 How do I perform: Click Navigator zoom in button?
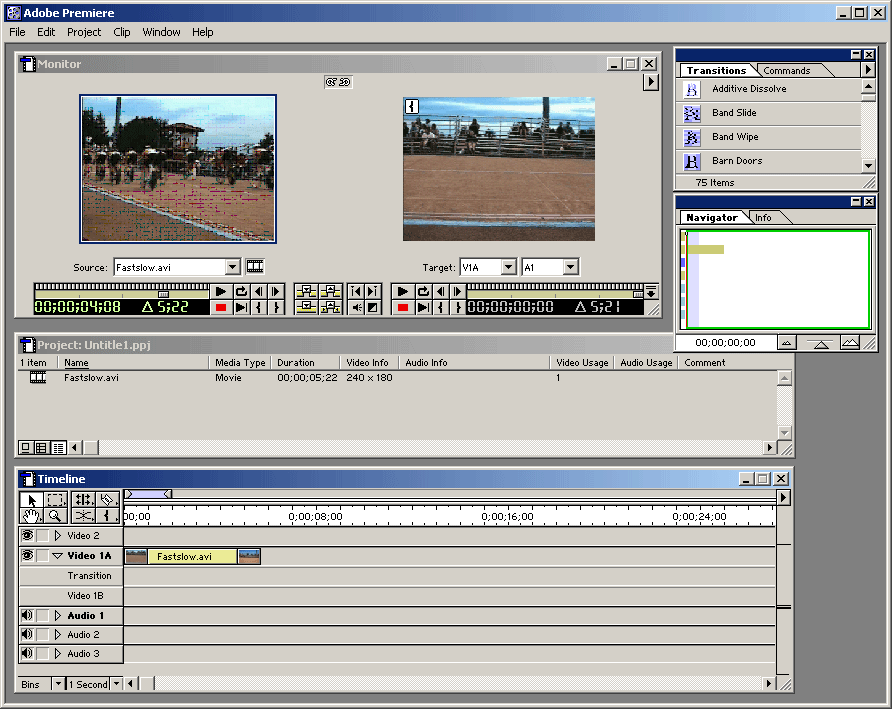pos(850,343)
